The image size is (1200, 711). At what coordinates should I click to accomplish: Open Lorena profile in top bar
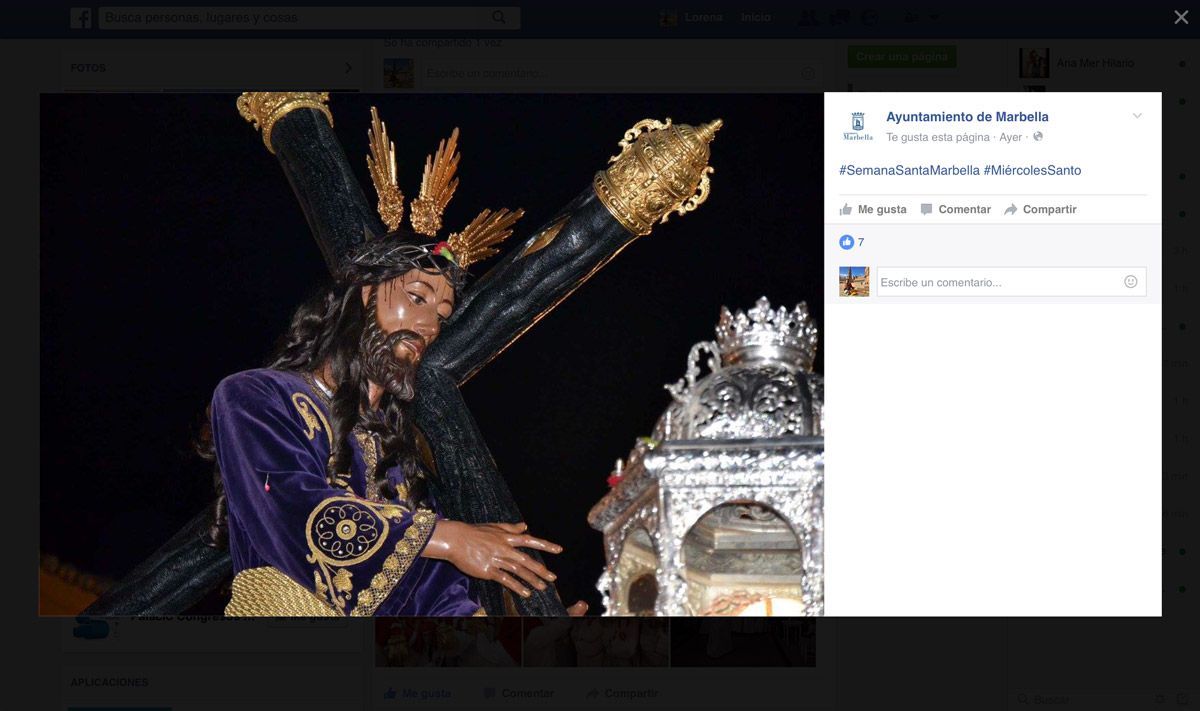(x=691, y=18)
